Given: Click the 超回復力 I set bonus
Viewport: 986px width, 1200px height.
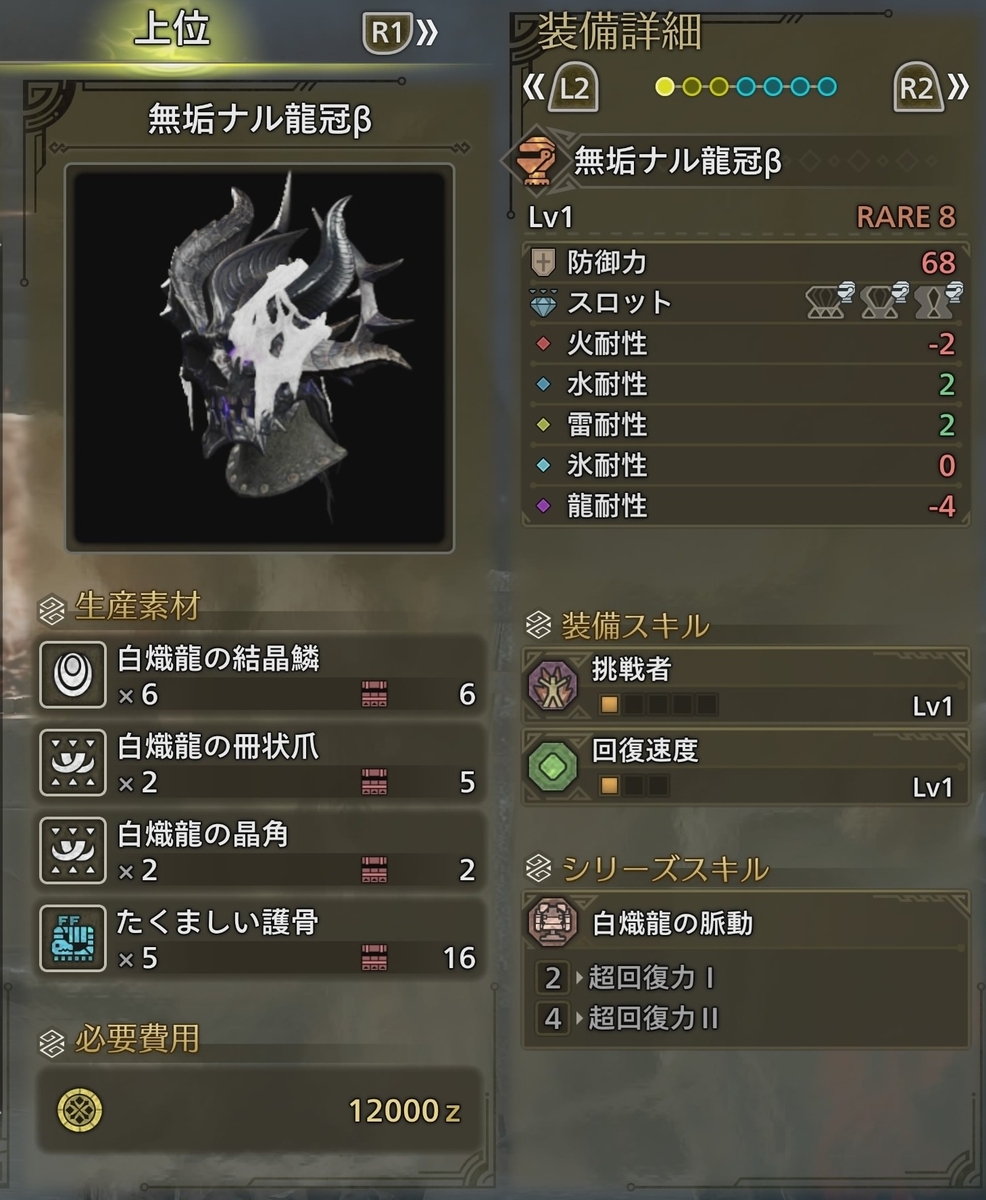Looking at the screenshot, I should tap(640, 977).
